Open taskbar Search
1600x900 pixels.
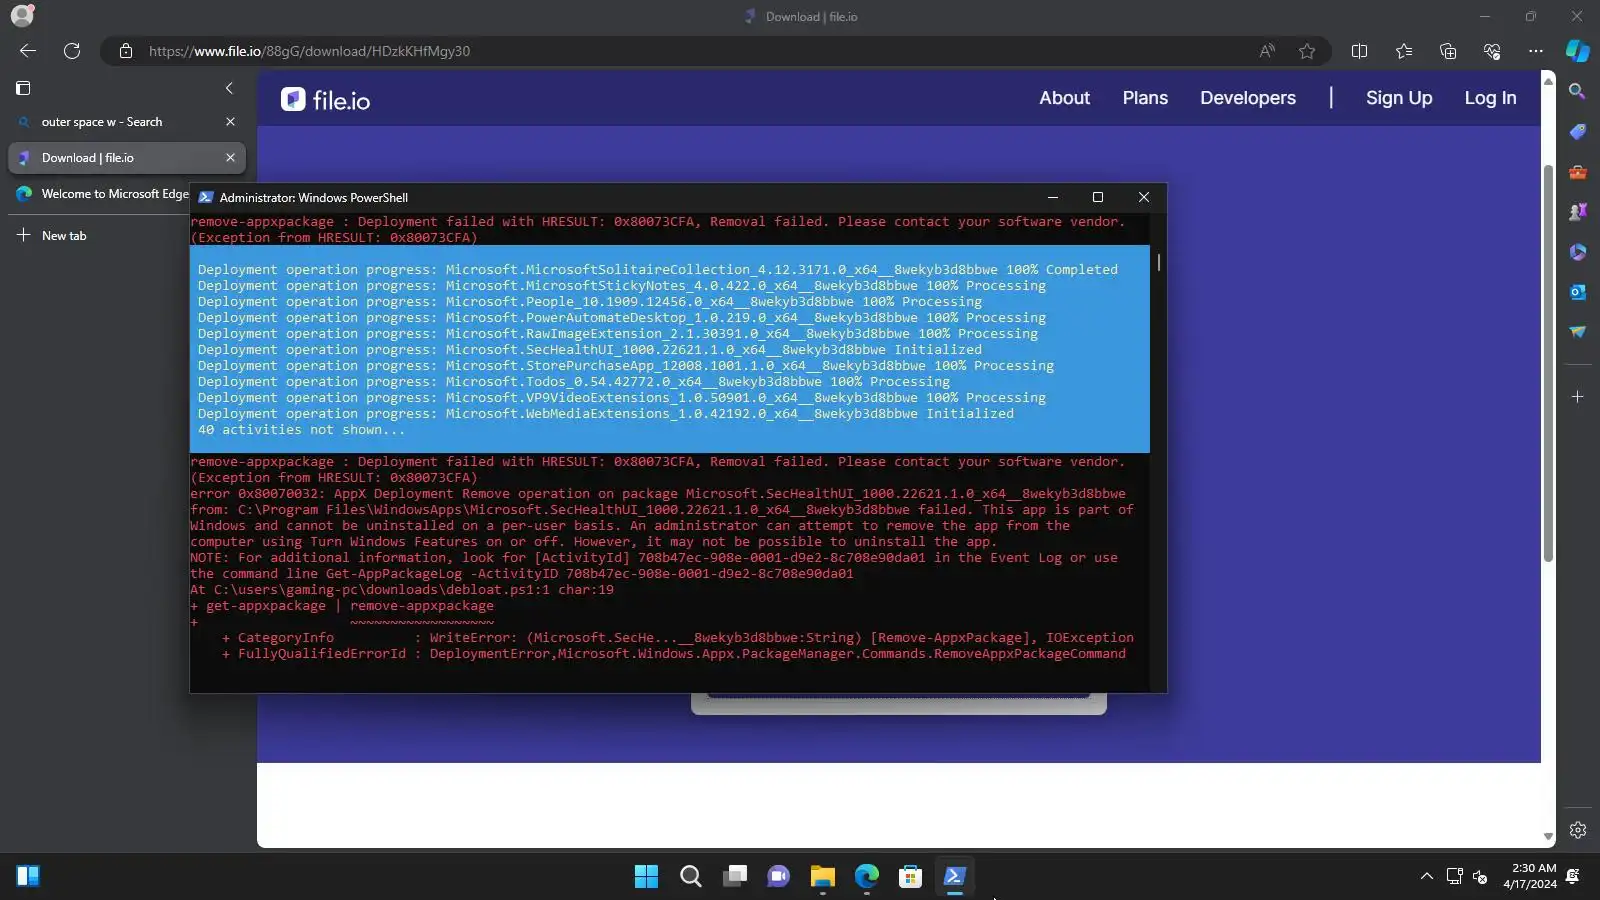click(x=690, y=877)
